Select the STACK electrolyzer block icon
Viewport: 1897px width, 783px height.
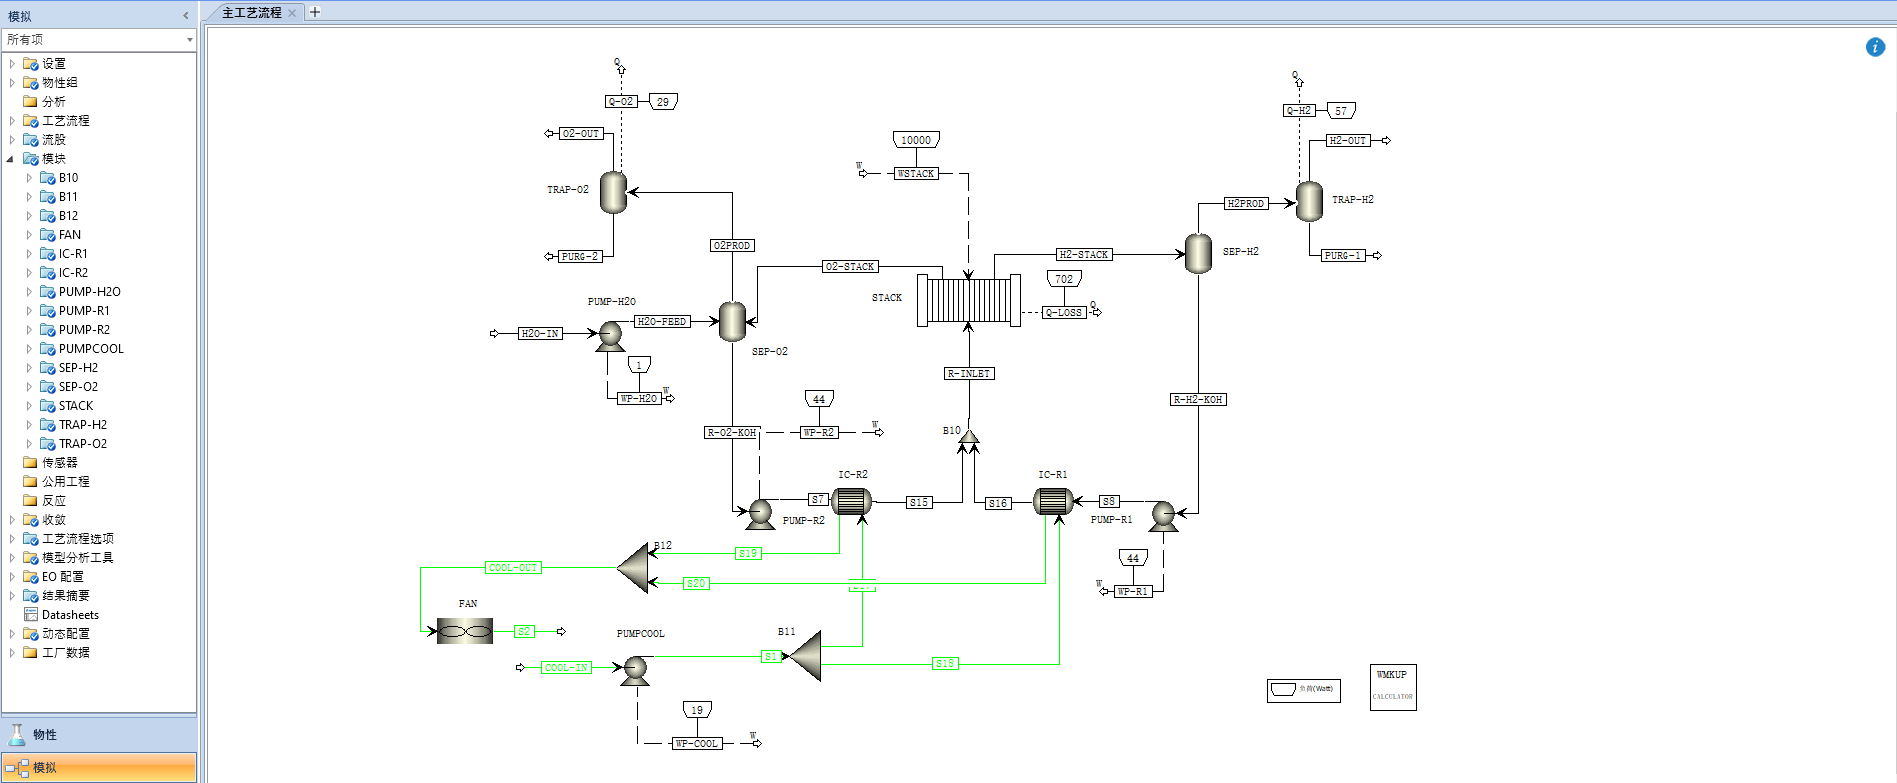[968, 300]
